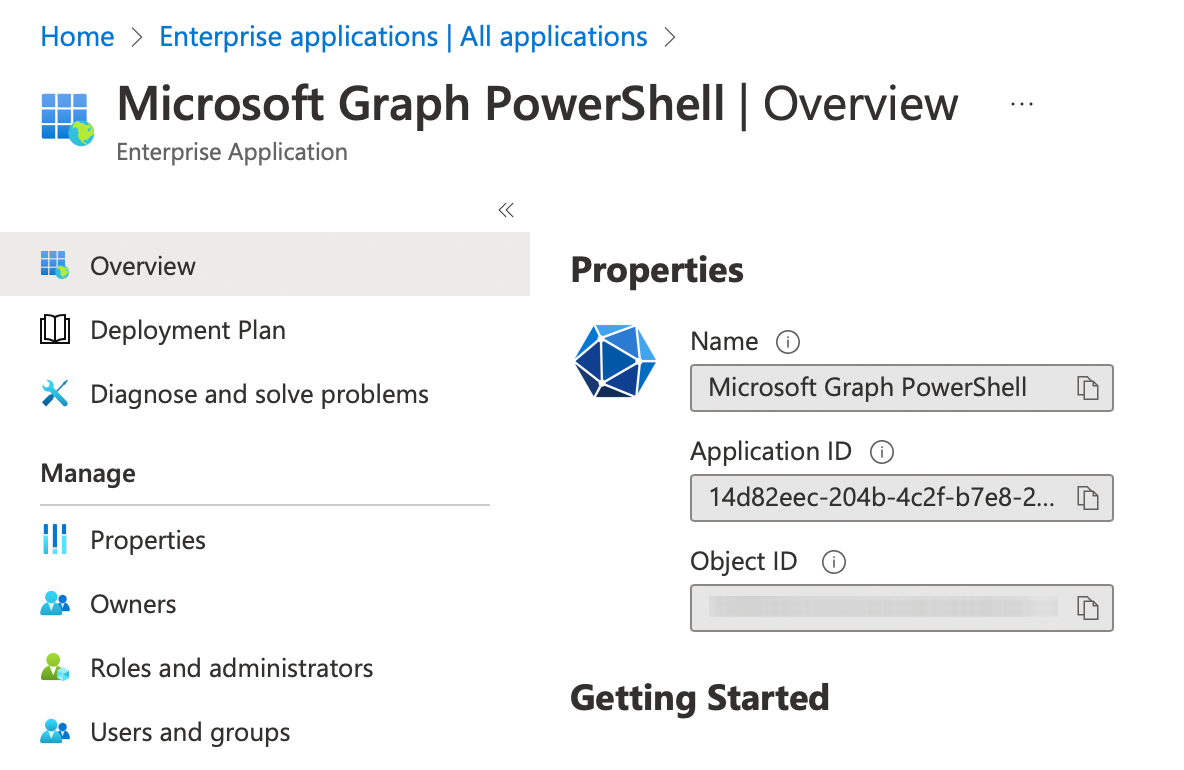
Task: Click the Home breadcrumb link
Action: tap(77, 36)
